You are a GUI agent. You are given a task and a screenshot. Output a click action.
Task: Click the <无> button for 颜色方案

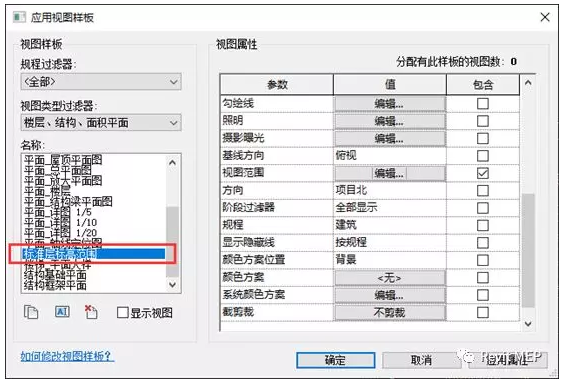click(390, 278)
